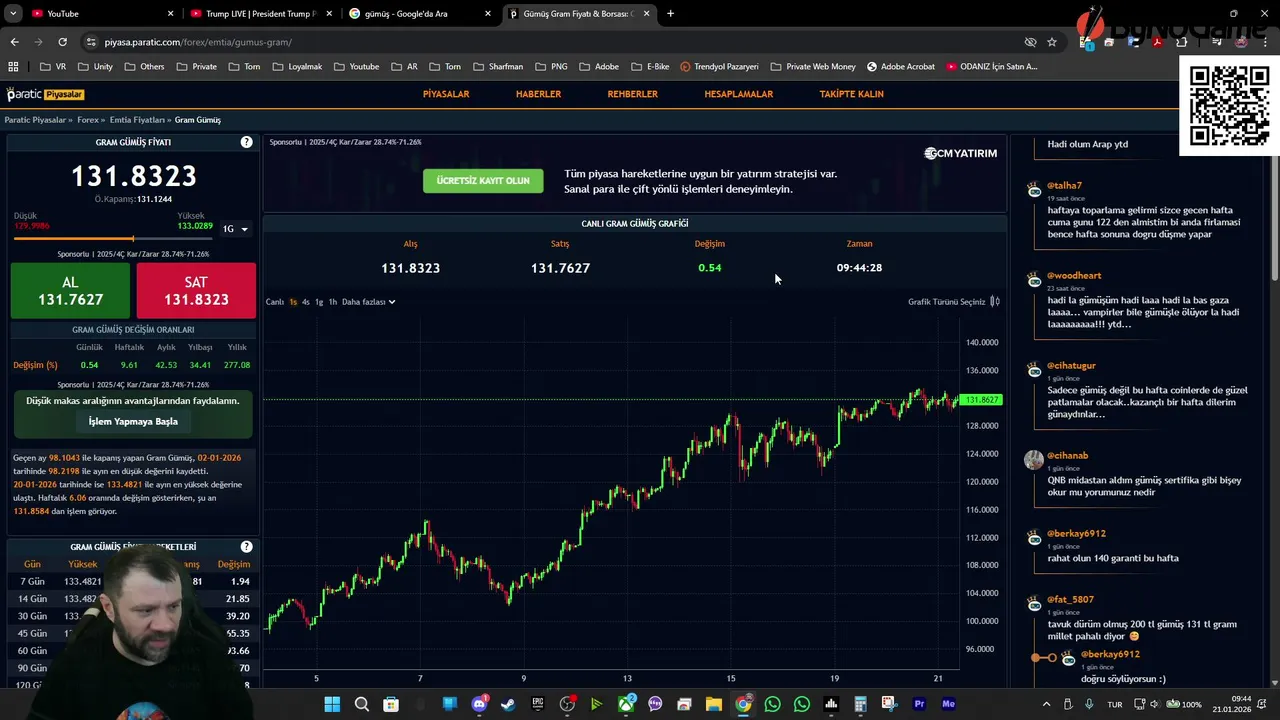Open the Chrome apps grid in bookmarks bar
The height and width of the screenshot is (720, 1280).
coord(13,67)
